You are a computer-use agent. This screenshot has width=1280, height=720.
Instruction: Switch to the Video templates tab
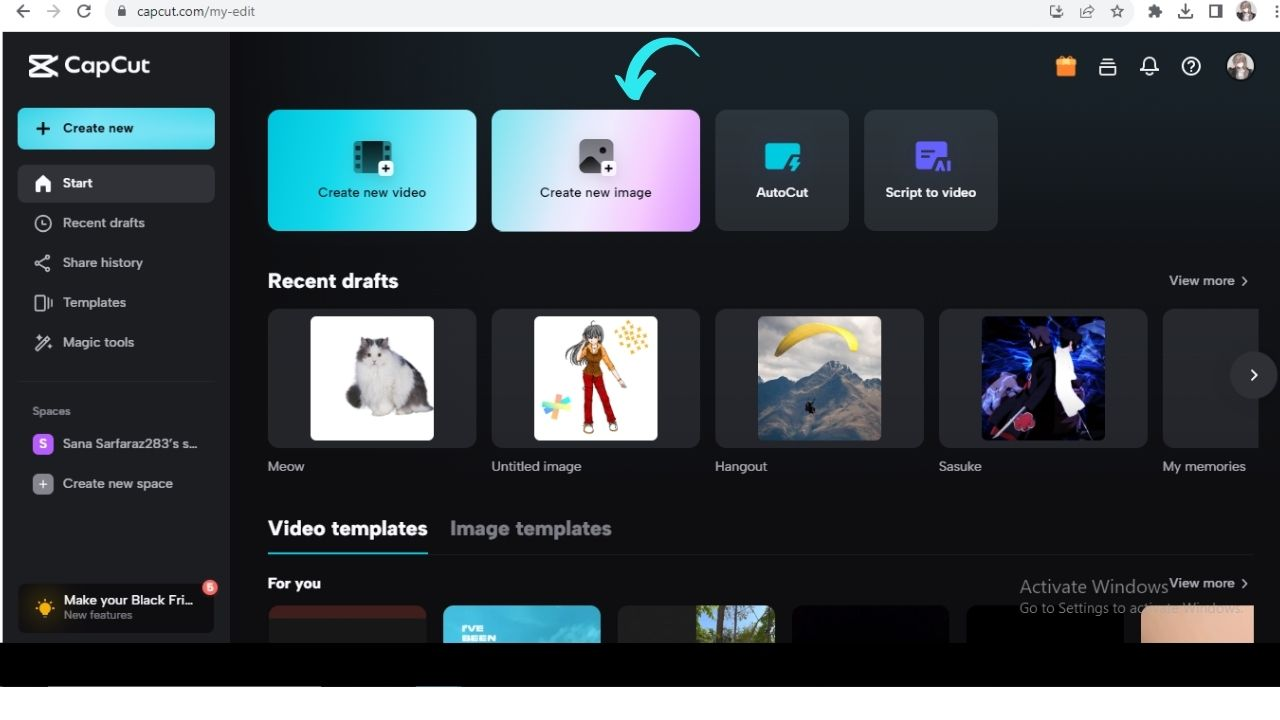click(x=348, y=529)
